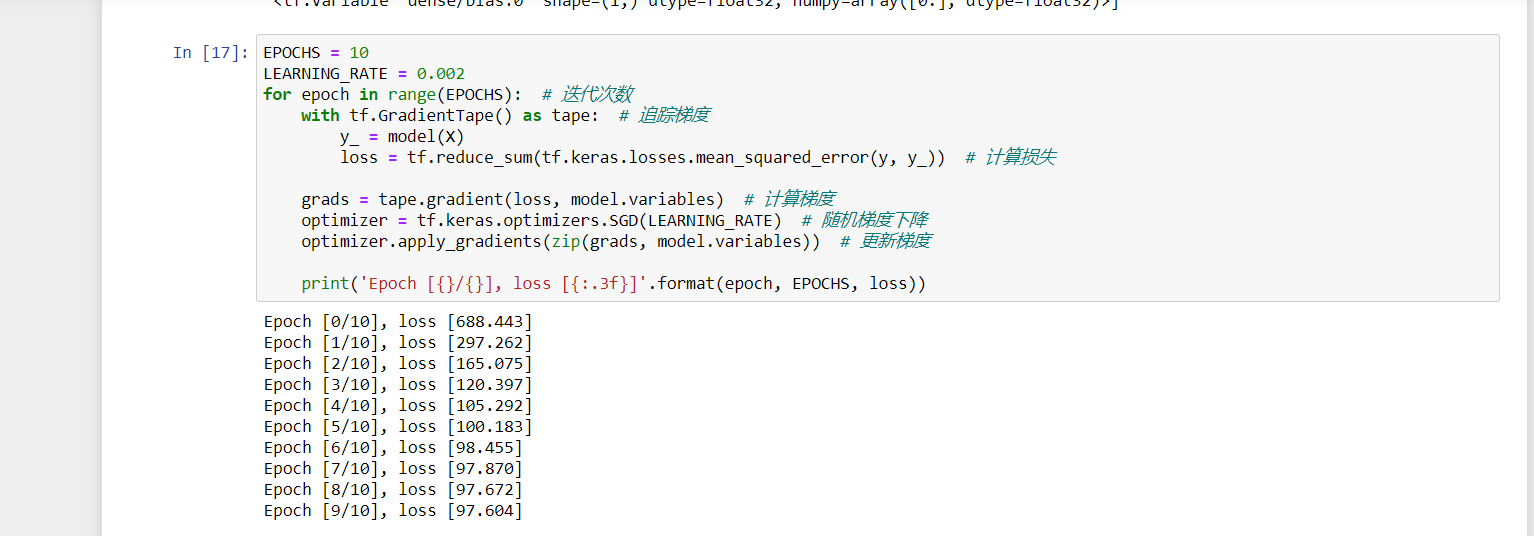
Task: Click the EPOCHS = 10 code line
Action: [316, 53]
